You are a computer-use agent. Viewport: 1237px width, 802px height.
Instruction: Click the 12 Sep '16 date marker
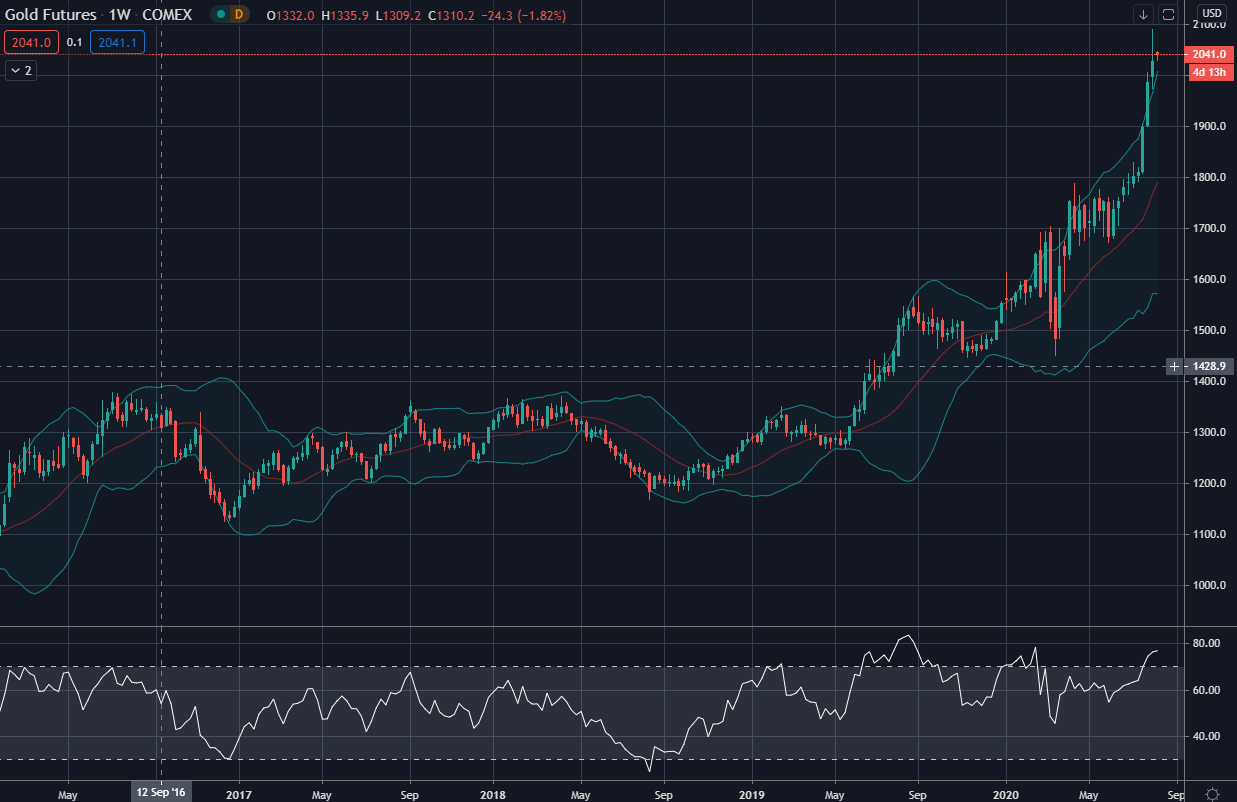pyautogui.click(x=161, y=792)
